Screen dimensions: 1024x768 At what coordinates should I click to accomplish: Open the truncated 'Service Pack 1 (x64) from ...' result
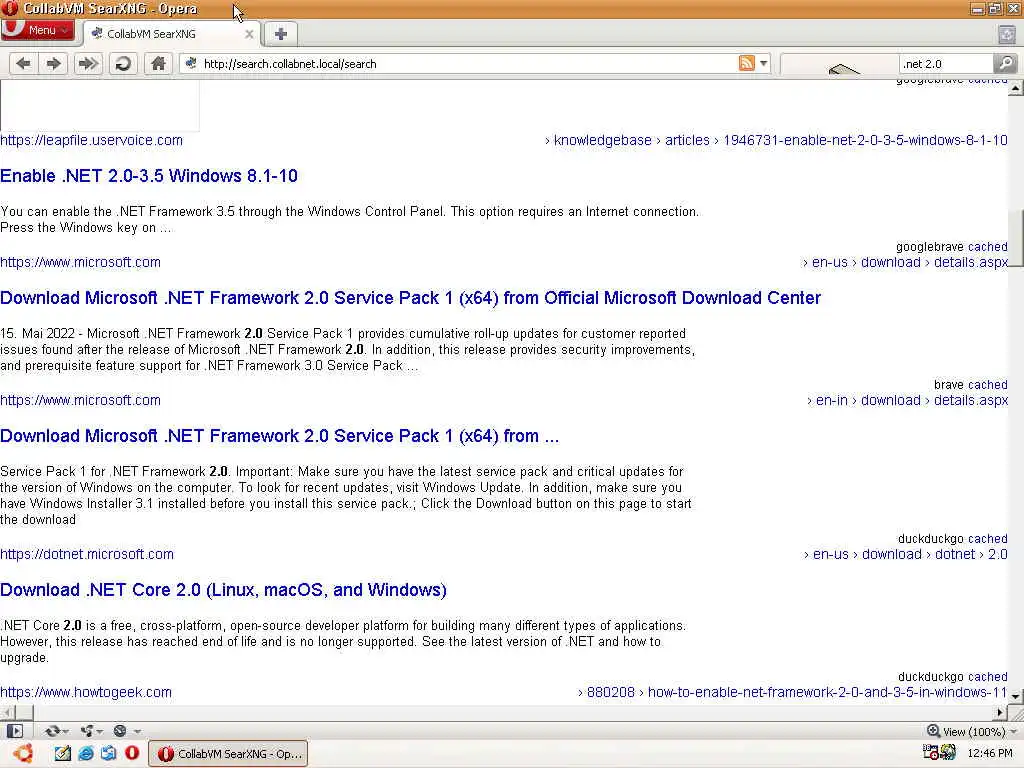coord(280,436)
